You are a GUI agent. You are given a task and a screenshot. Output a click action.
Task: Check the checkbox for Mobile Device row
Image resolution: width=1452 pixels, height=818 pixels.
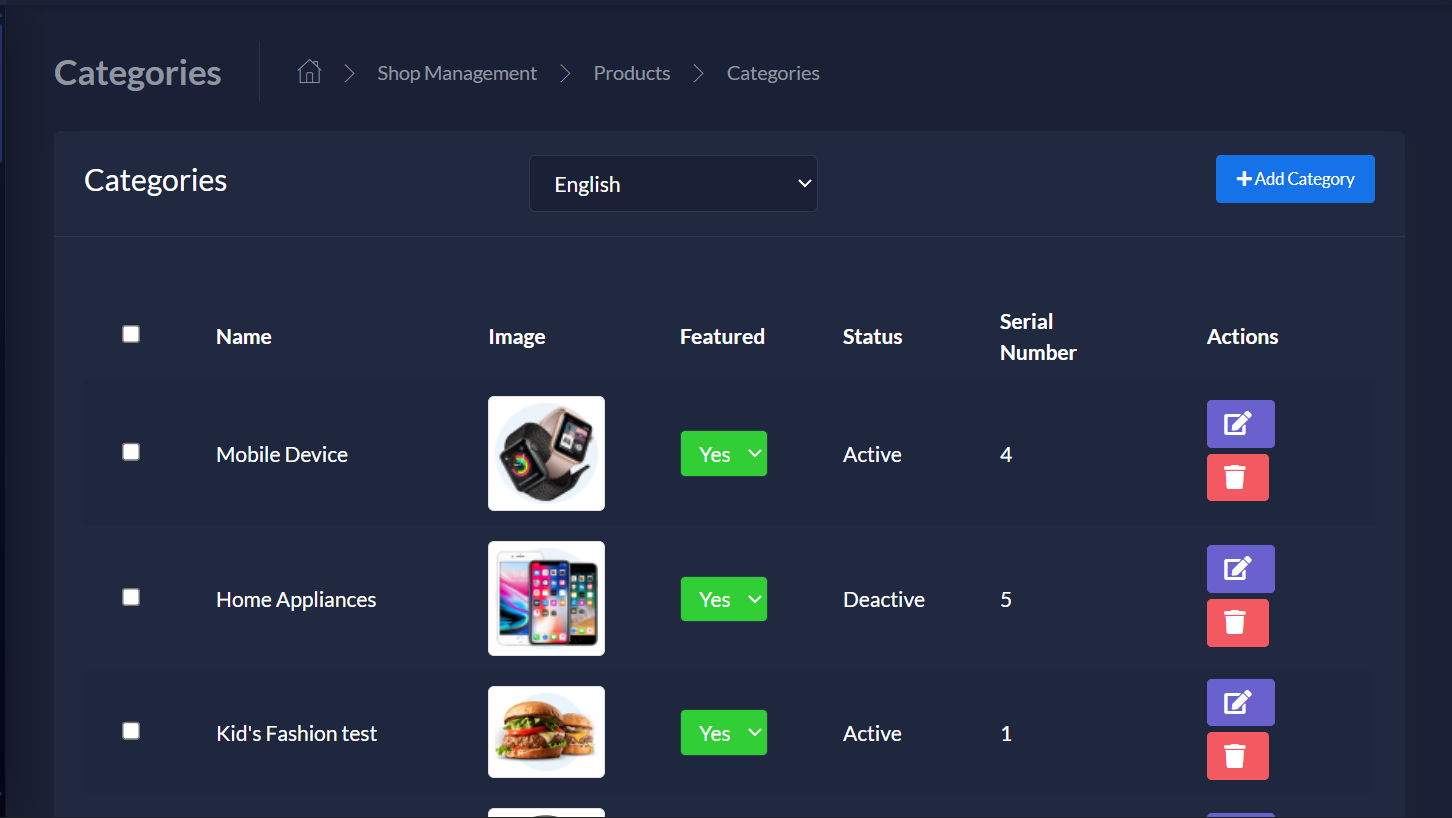pos(130,451)
